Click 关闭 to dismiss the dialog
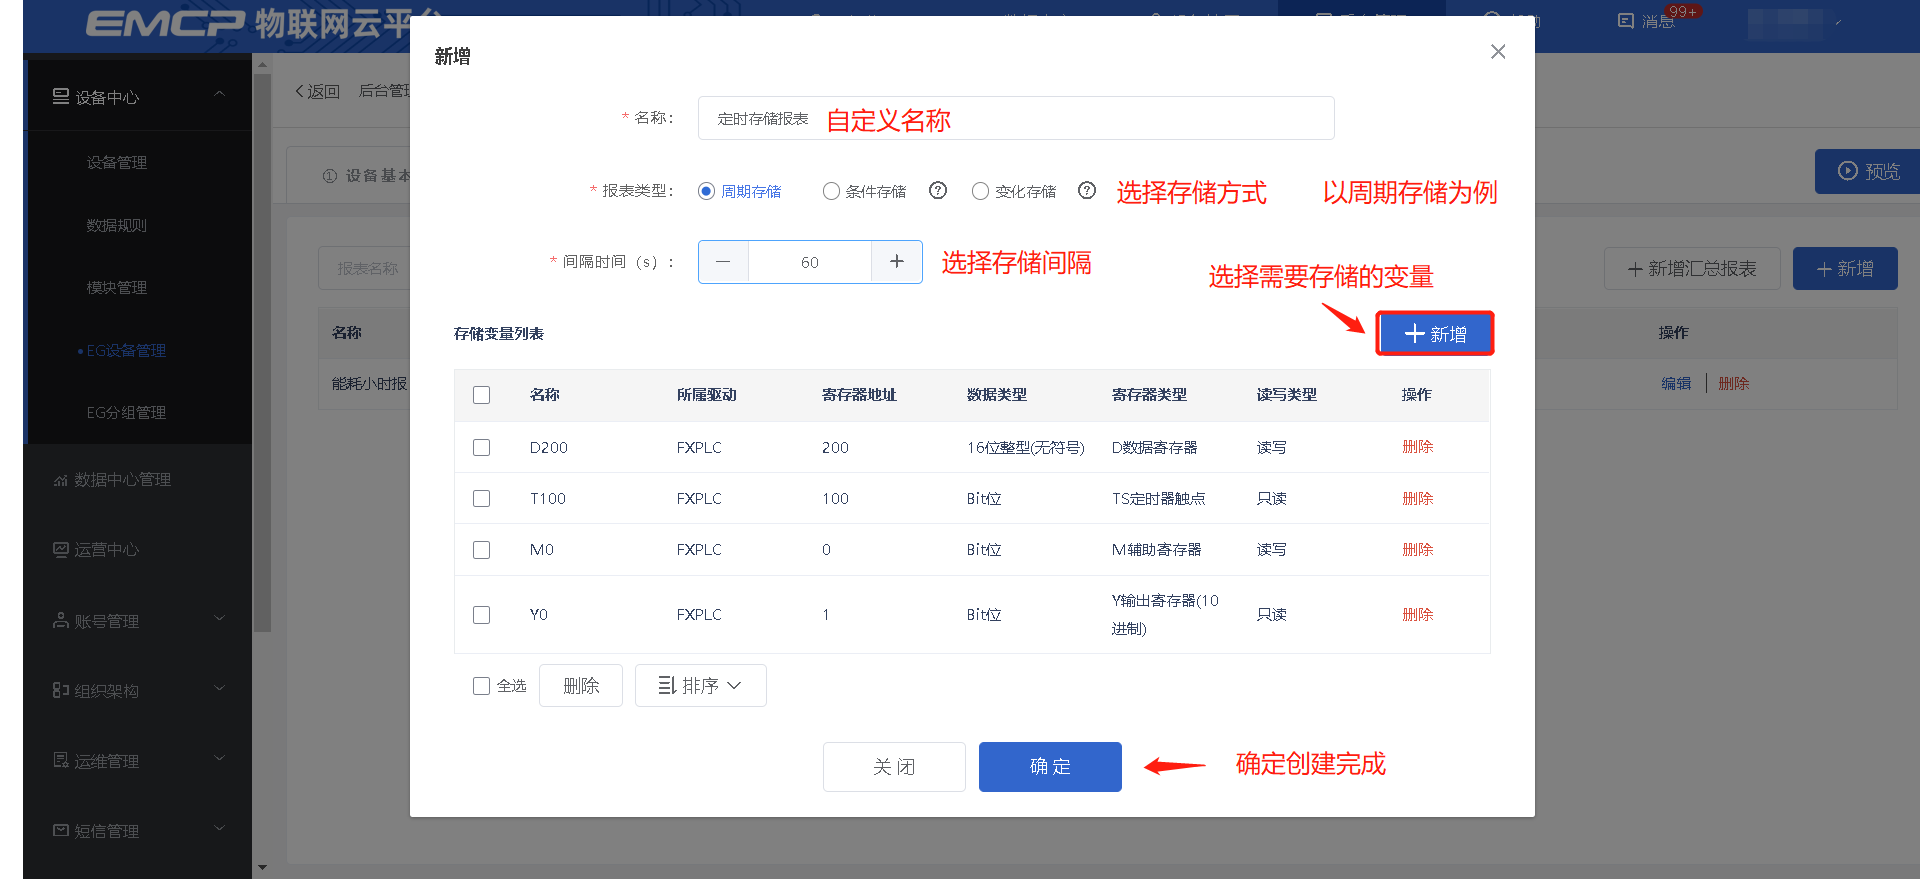Viewport: 1920px width, 889px height. pyautogui.click(x=894, y=767)
